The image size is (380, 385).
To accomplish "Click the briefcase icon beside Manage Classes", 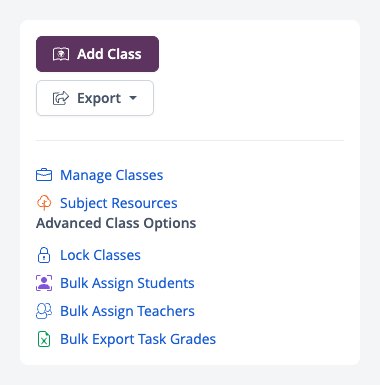I will (x=44, y=175).
